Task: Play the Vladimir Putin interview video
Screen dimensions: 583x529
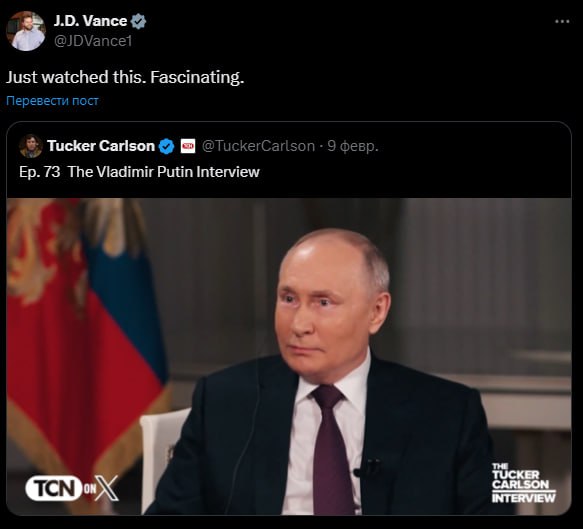Action: [x=289, y=356]
